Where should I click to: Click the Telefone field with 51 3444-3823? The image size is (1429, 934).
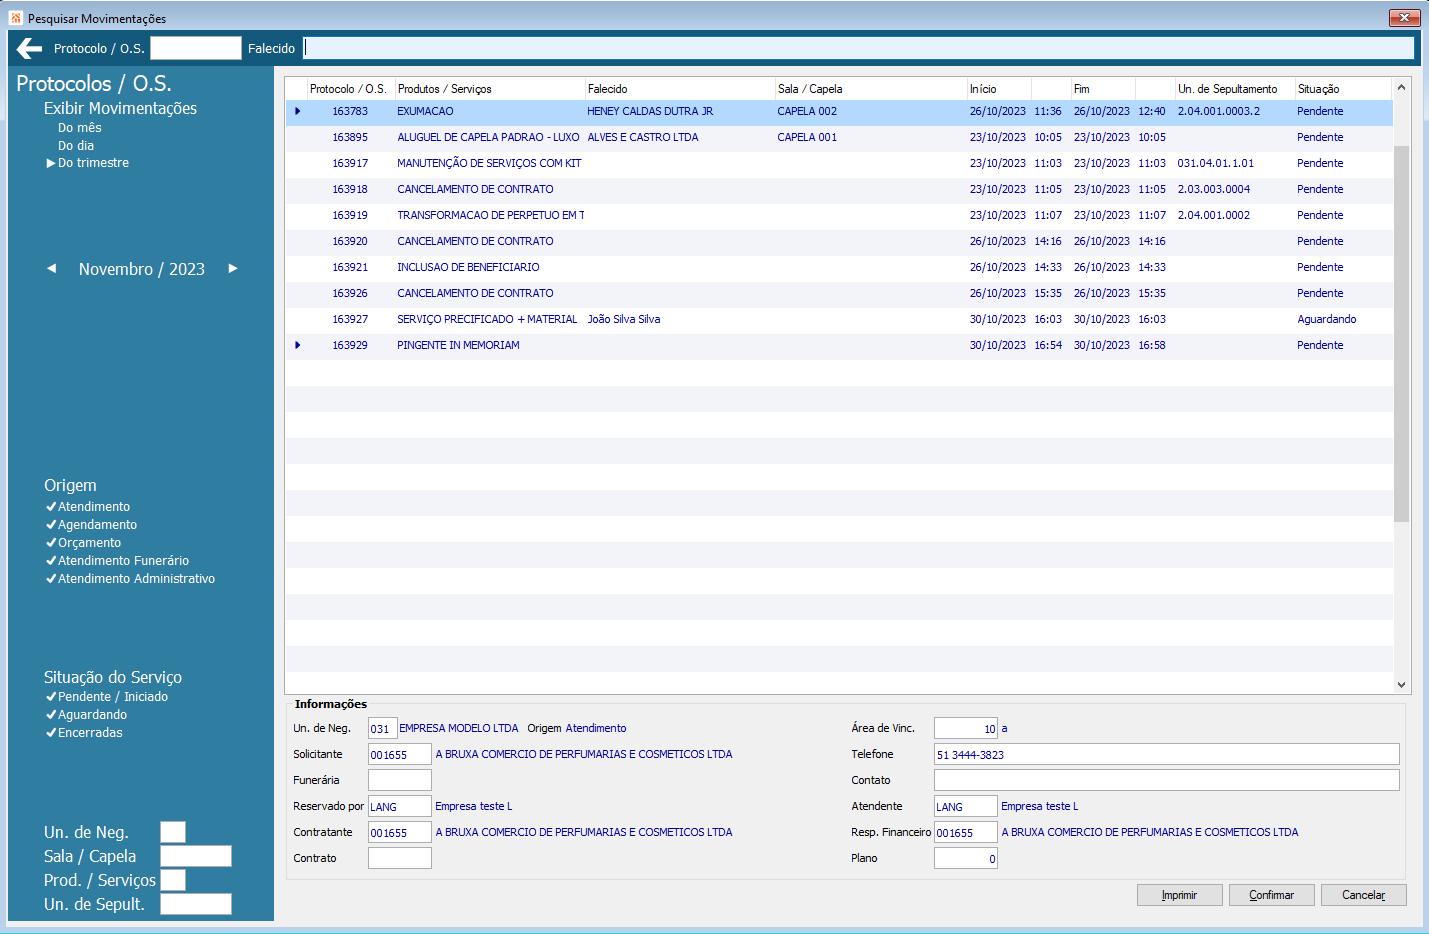[x=1166, y=754]
